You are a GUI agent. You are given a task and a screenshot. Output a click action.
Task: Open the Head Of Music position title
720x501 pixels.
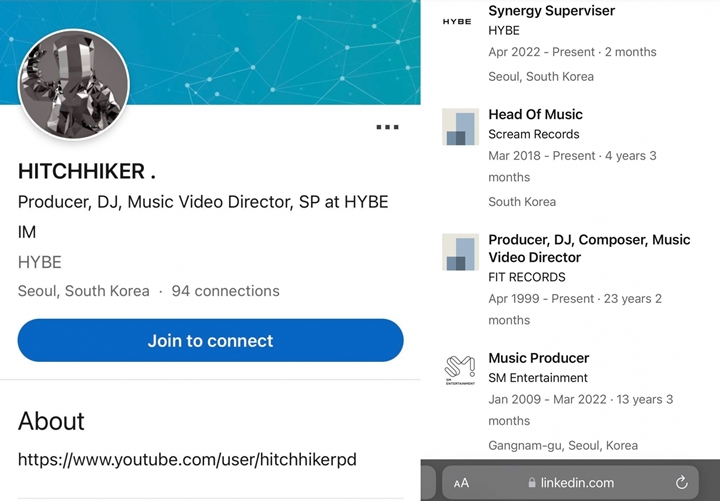(x=535, y=114)
